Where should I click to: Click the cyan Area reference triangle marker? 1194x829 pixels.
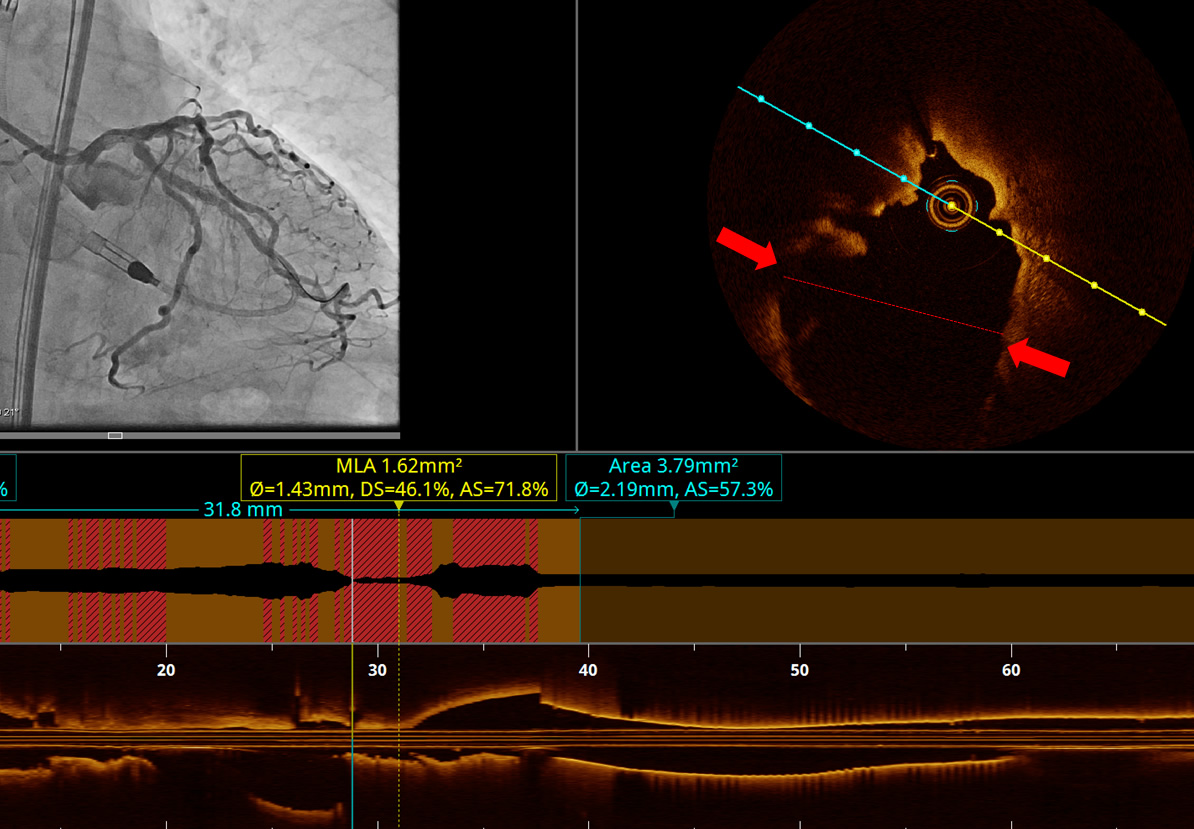tap(674, 507)
